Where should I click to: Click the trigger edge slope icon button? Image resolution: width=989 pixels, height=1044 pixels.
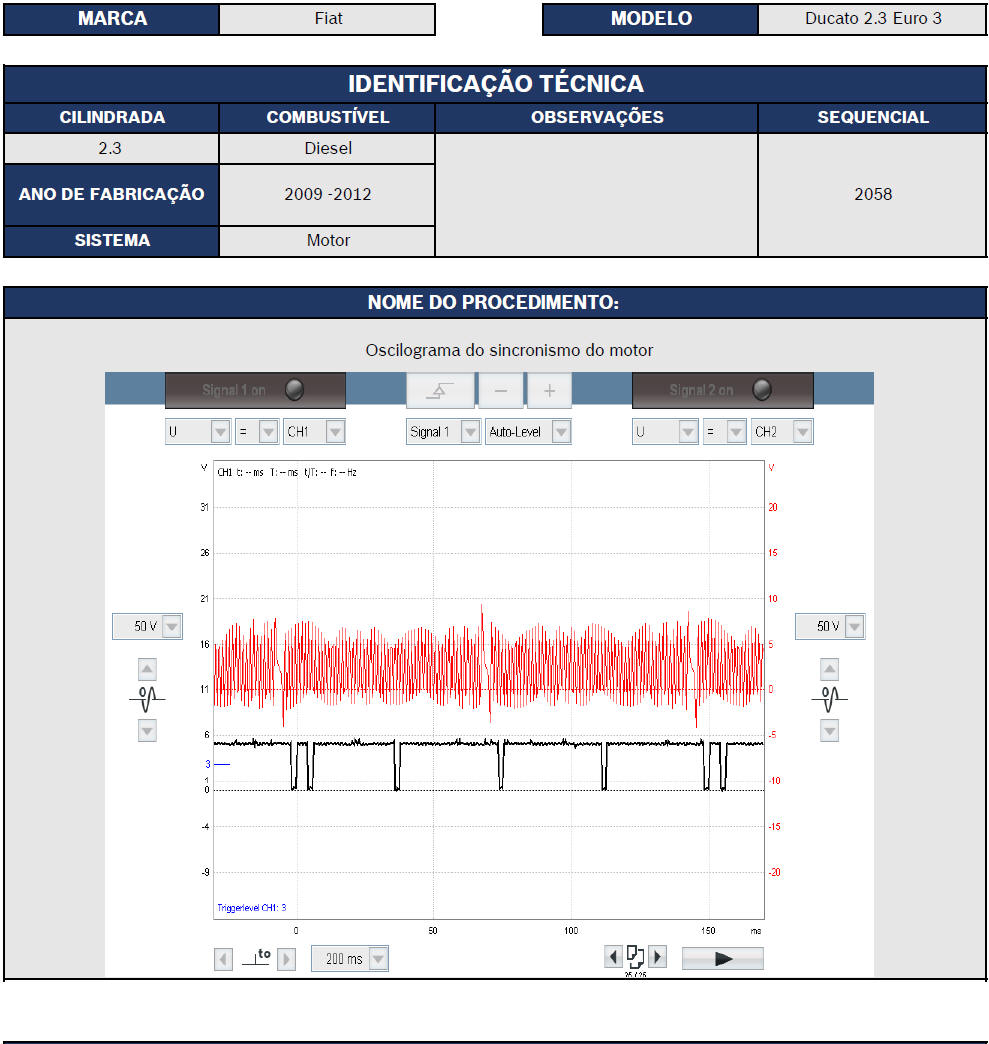(x=440, y=391)
